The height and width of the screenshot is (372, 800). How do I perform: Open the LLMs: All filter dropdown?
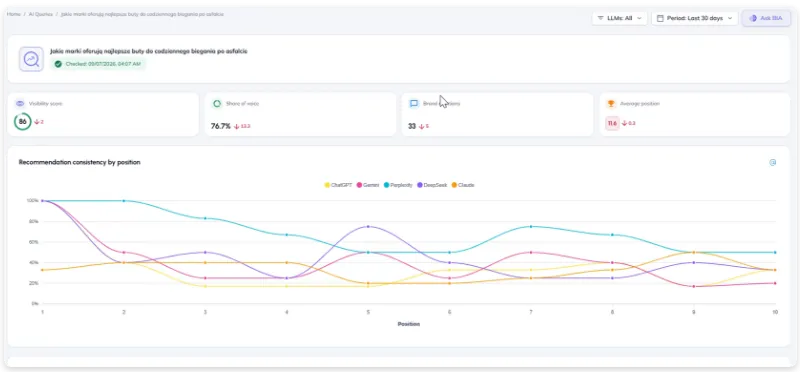tap(619, 18)
